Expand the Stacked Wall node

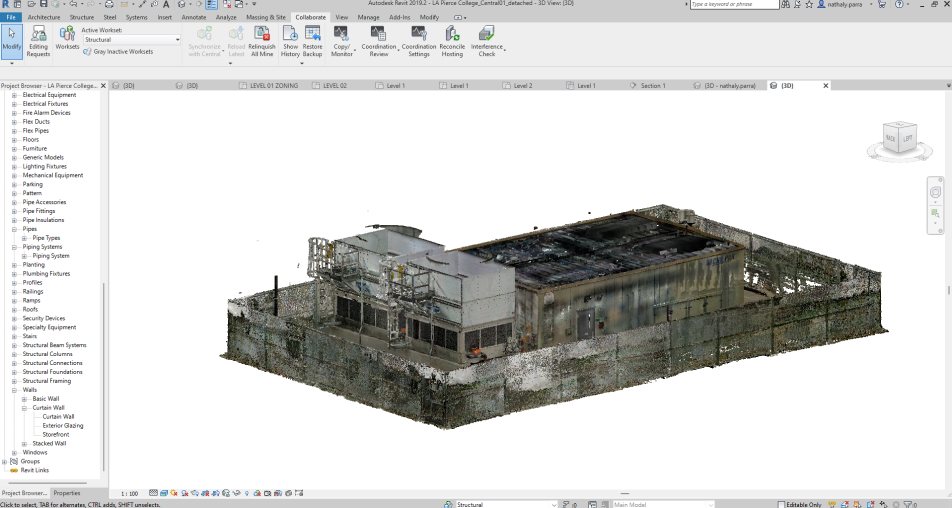(24, 443)
